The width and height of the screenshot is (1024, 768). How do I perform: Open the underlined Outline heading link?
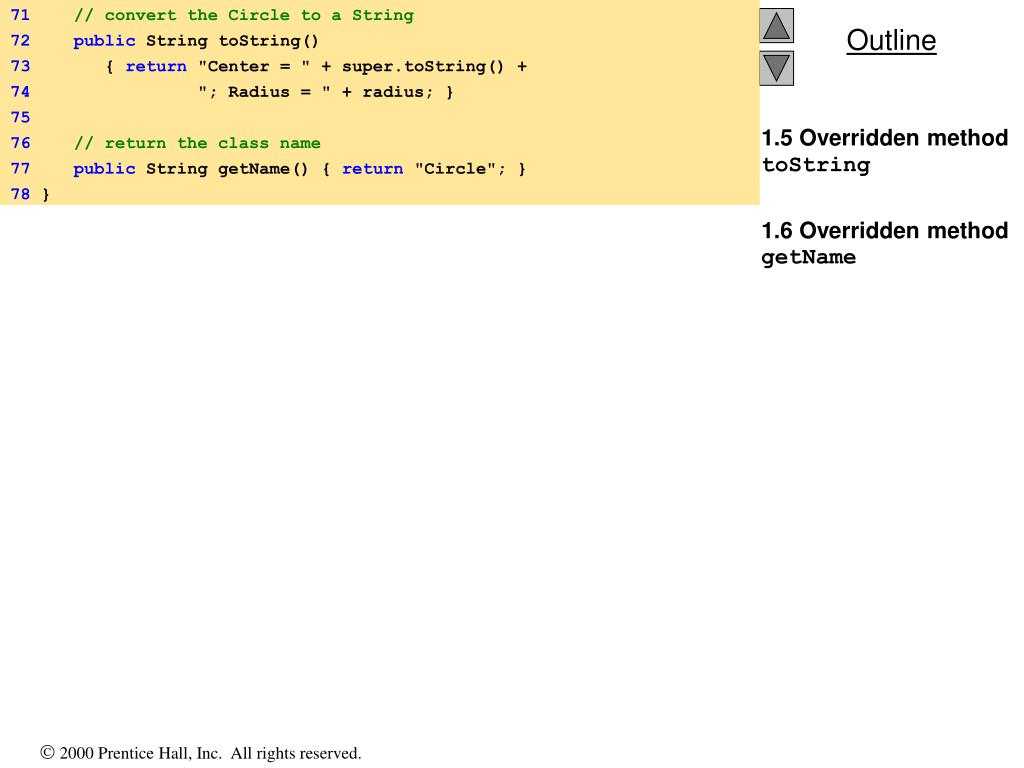(x=891, y=40)
